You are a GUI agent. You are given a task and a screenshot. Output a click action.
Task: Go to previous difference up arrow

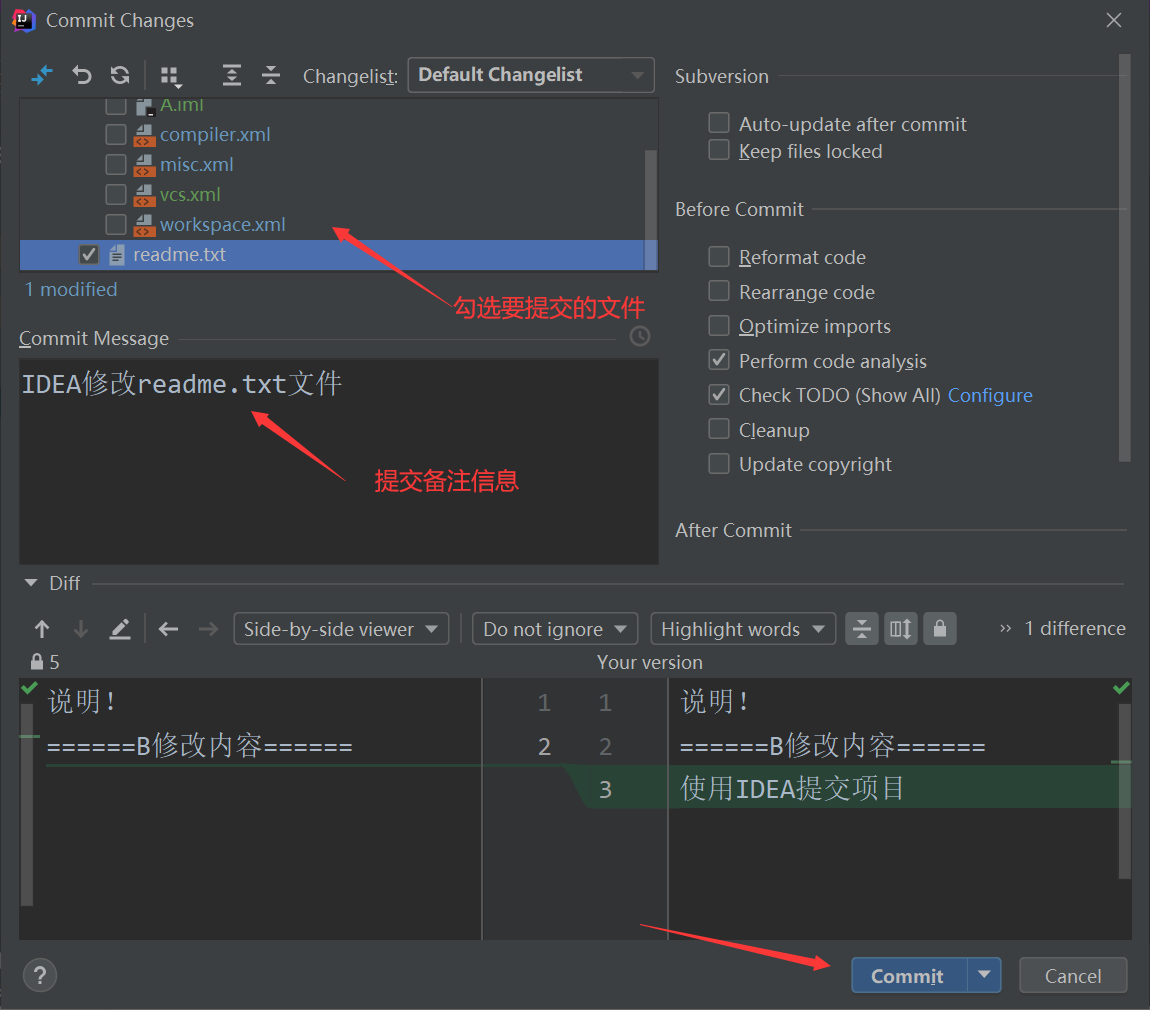tap(42, 629)
